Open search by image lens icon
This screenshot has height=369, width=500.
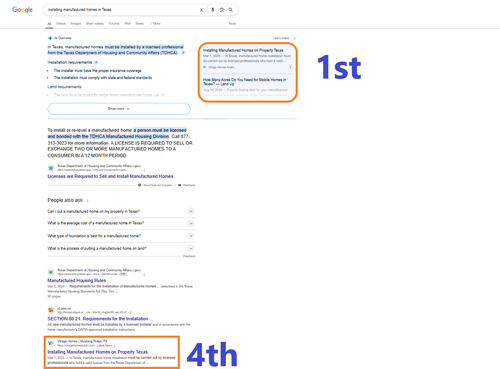(x=222, y=10)
